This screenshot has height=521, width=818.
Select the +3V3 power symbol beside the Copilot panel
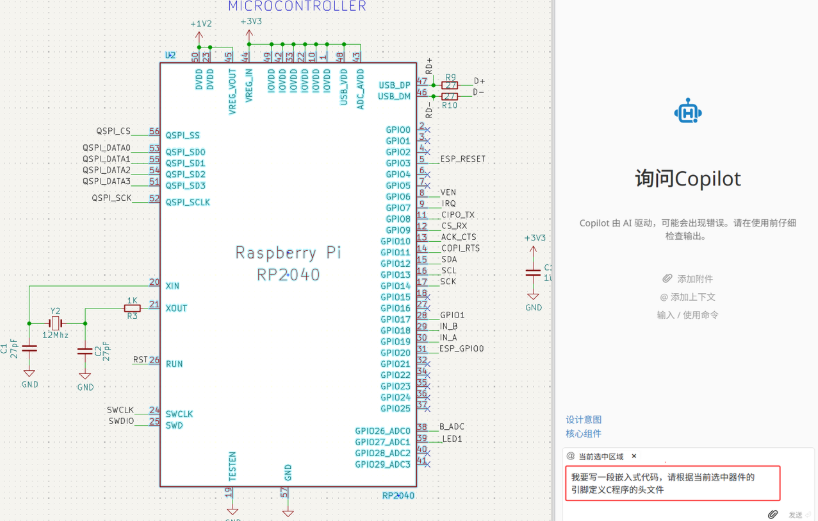pos(534,248)
